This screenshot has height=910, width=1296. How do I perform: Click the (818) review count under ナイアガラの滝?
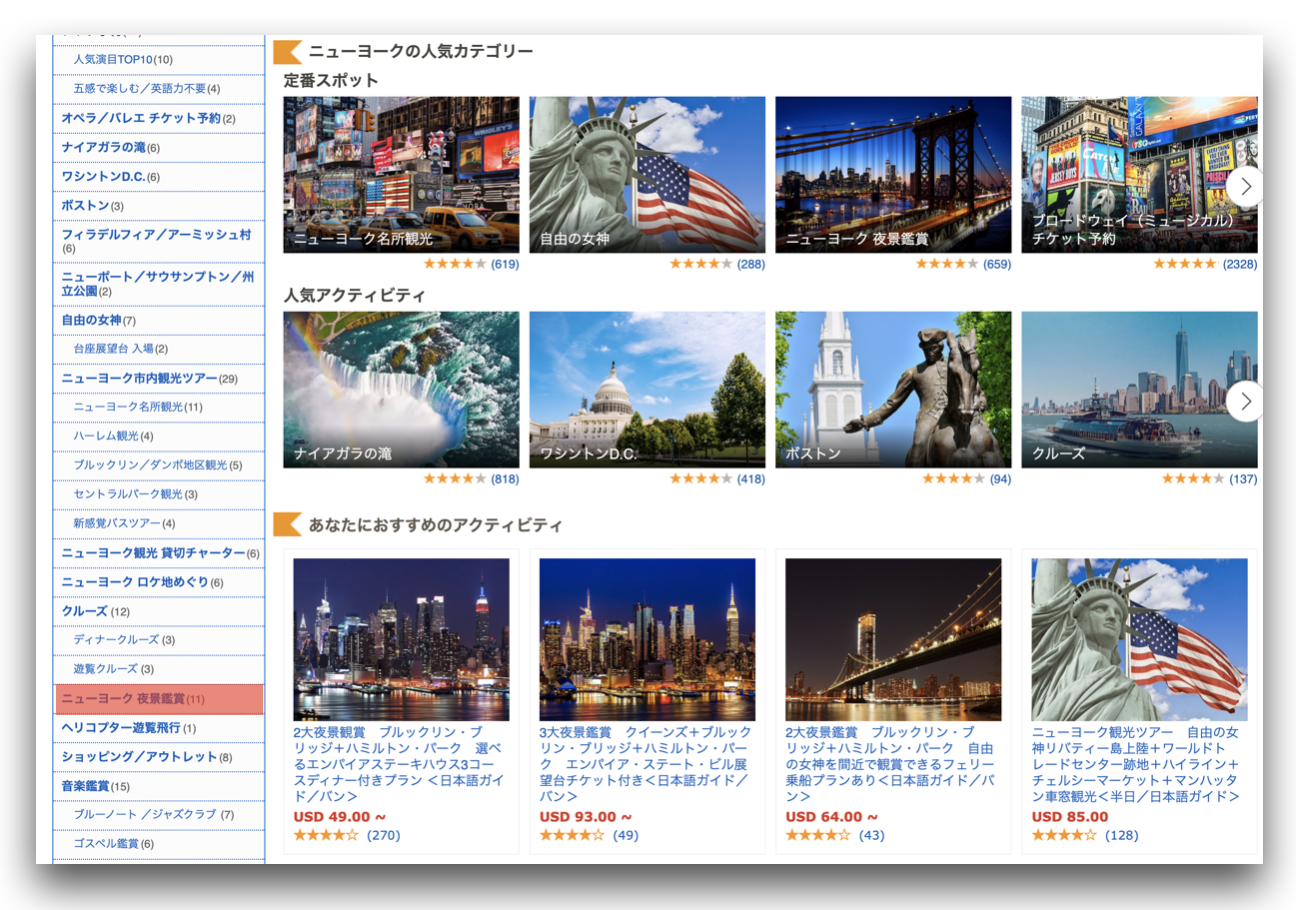(x=505, y=479)
